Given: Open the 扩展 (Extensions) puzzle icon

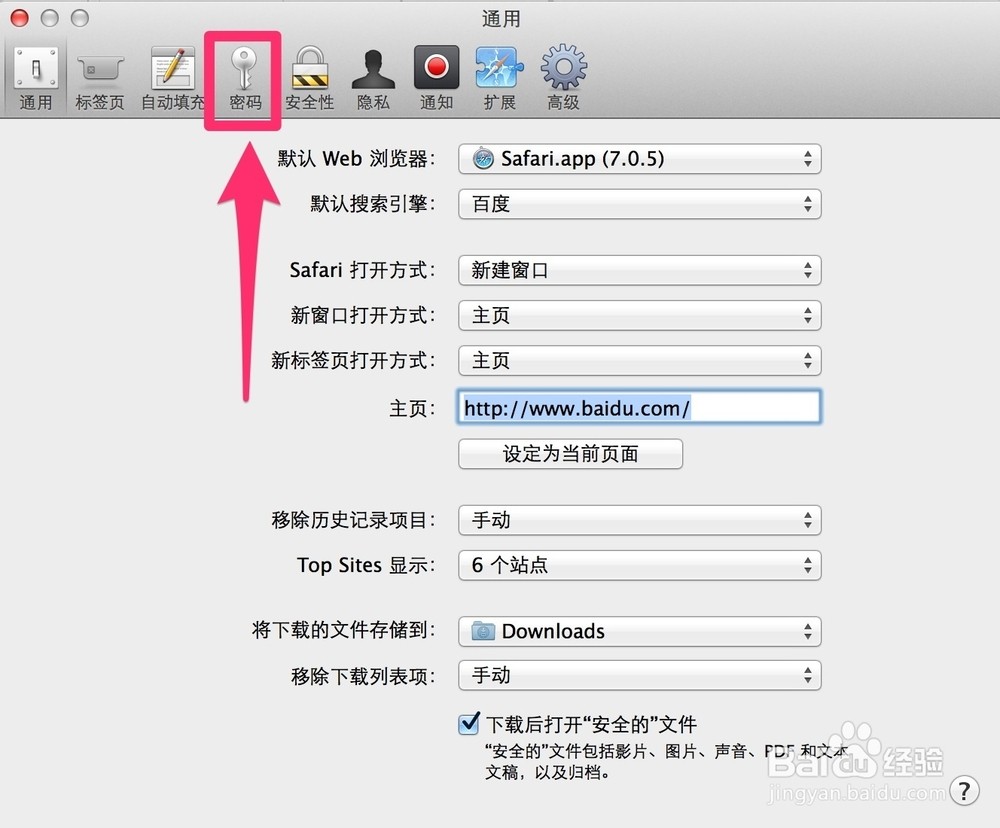Looking at the screenshot, I should coord(499,78).
